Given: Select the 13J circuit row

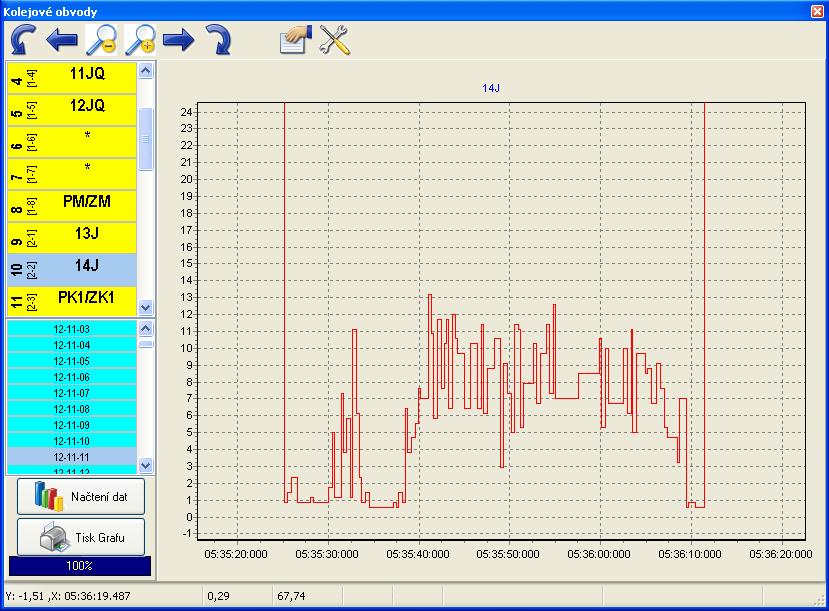Looking at the screenshot, I should [72, 238].
